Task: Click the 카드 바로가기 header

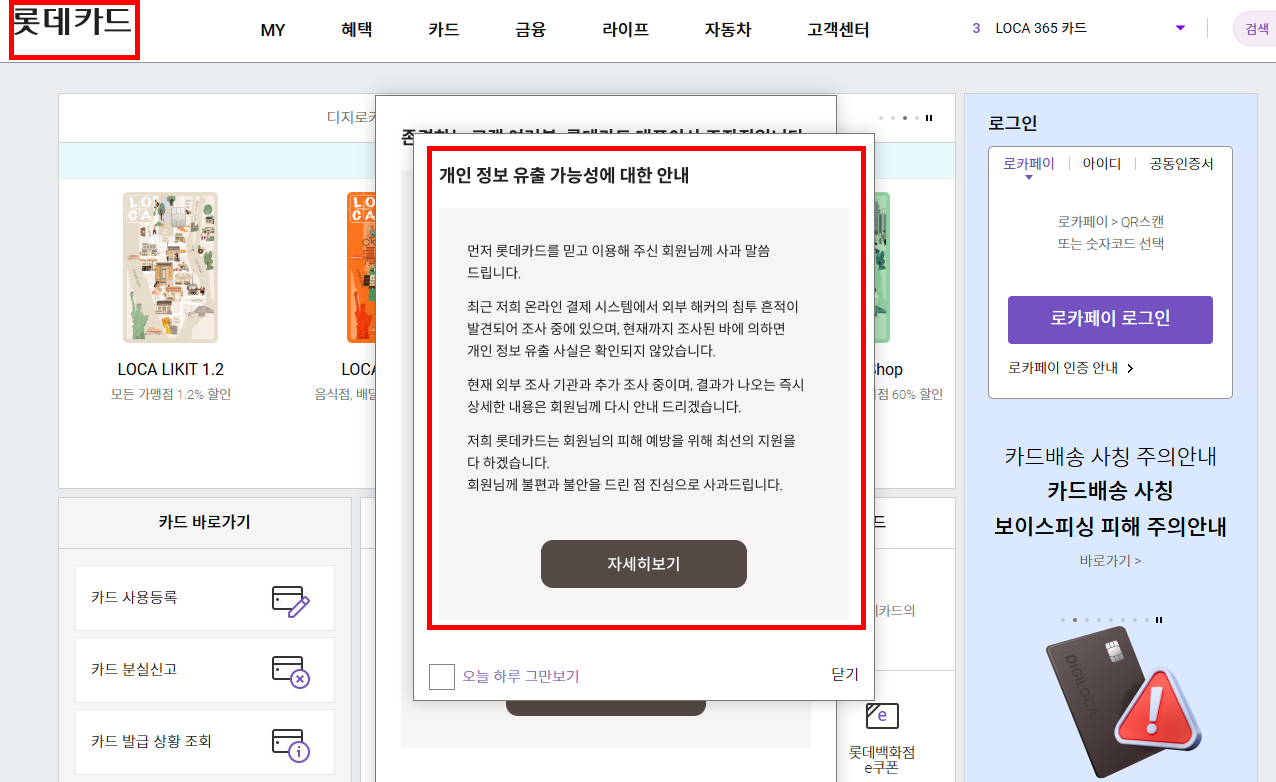Action: (205, 522)
